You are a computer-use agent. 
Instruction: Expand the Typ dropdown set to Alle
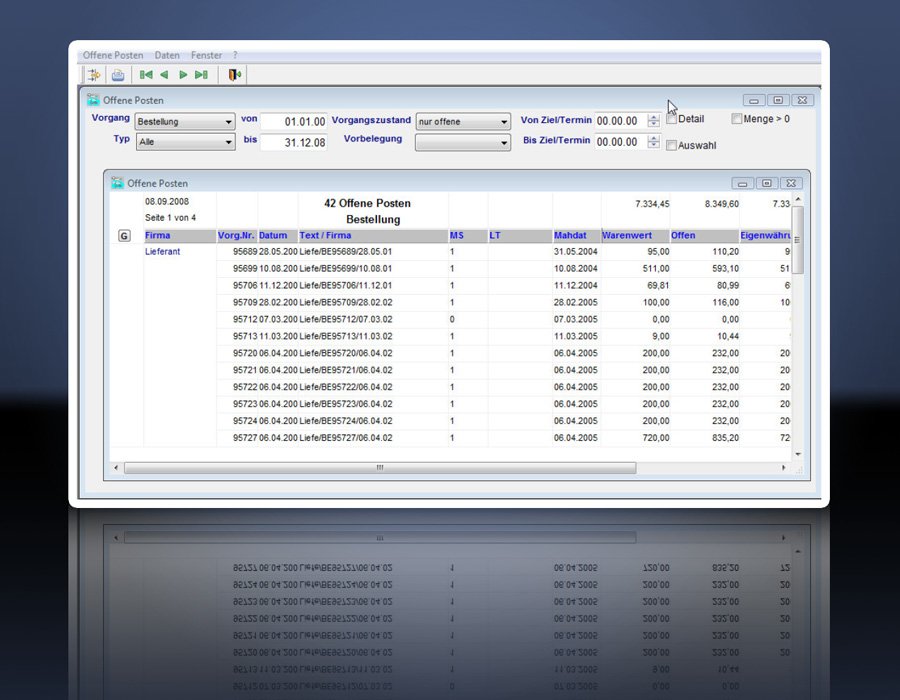coord(185,143)
